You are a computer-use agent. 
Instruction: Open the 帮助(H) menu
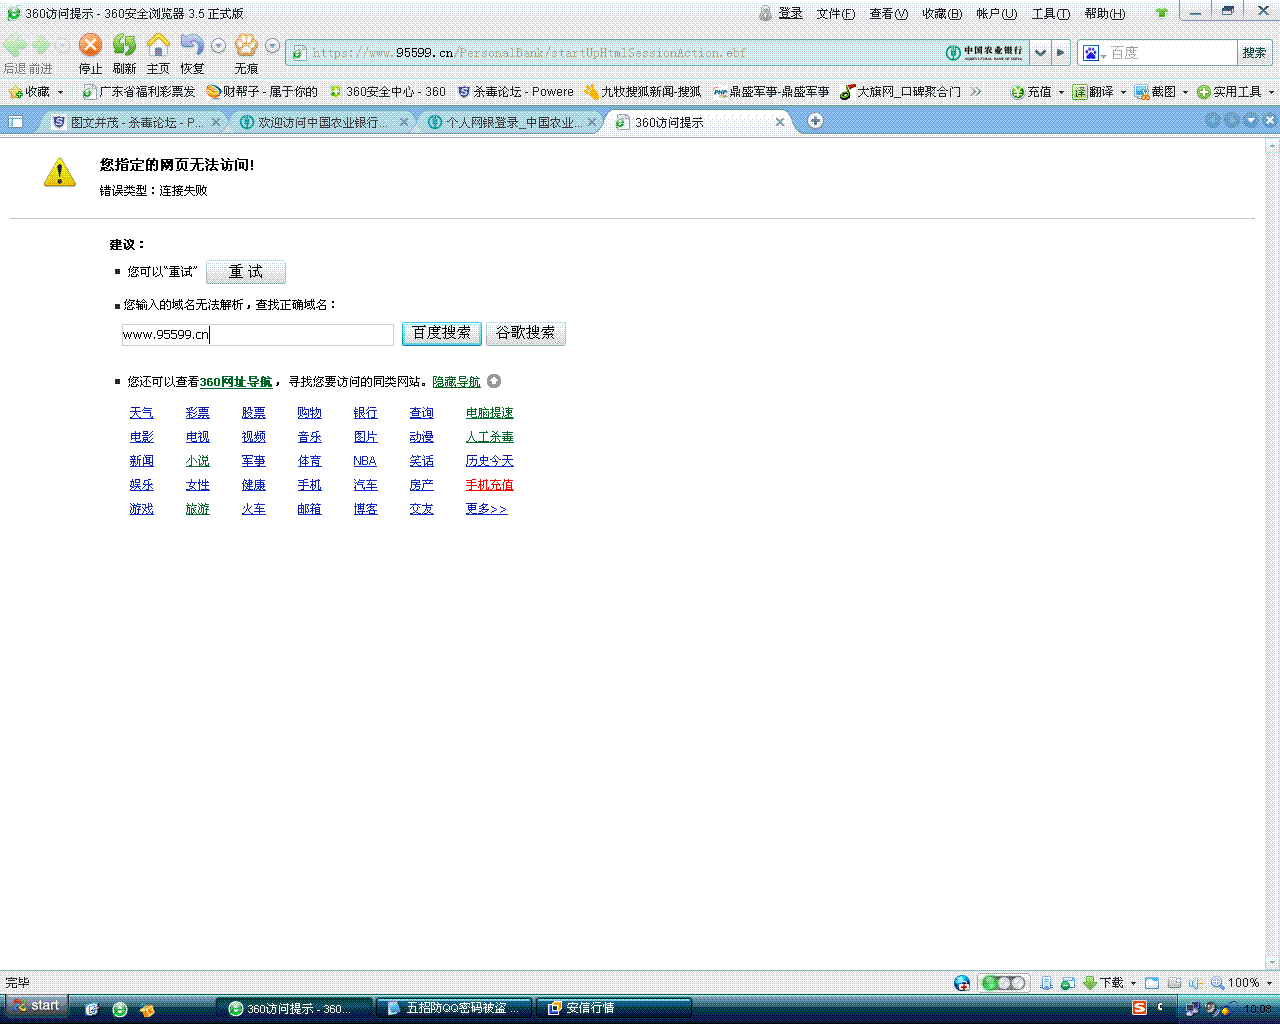[1105, 14]
